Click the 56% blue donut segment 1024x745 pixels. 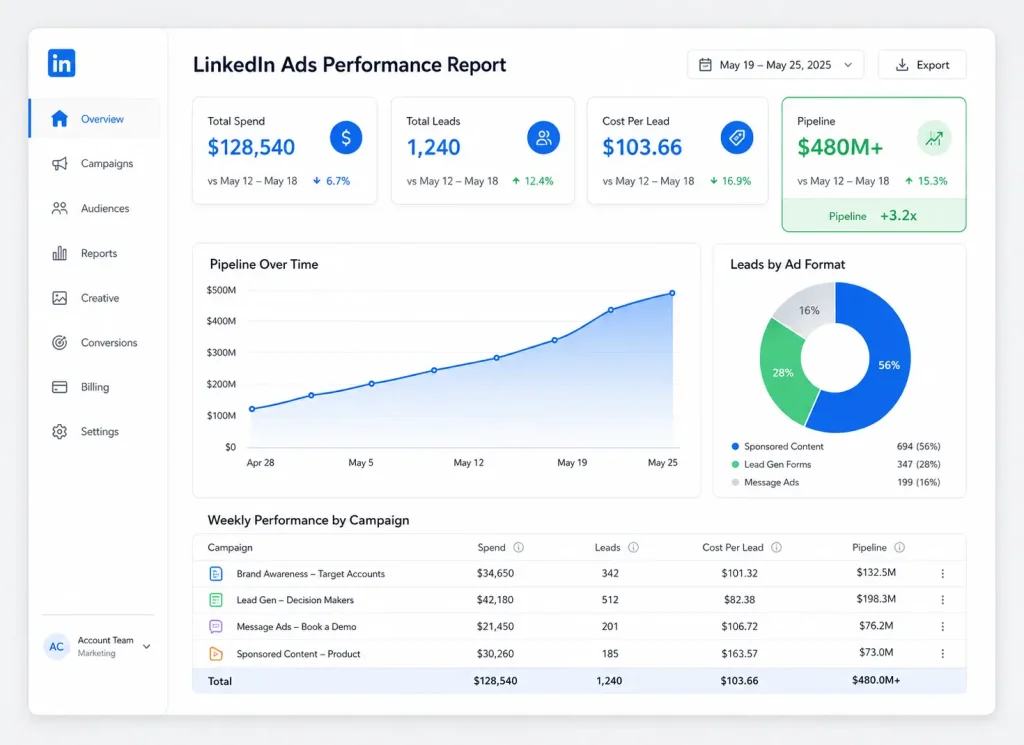889,365
